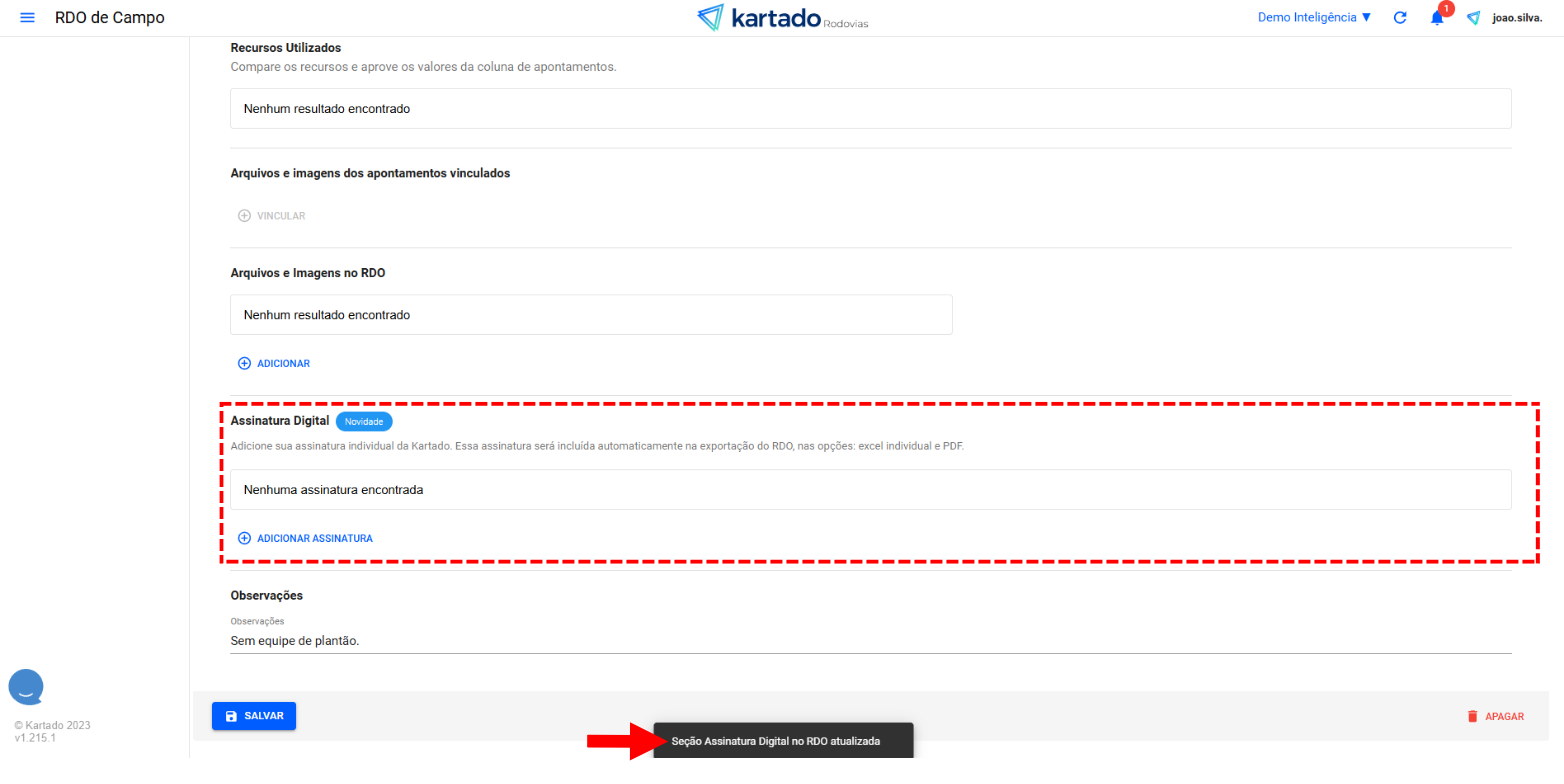The image size is (1564, 784).
Task: Click the VINCULAR button
Action: pos(272,216)
